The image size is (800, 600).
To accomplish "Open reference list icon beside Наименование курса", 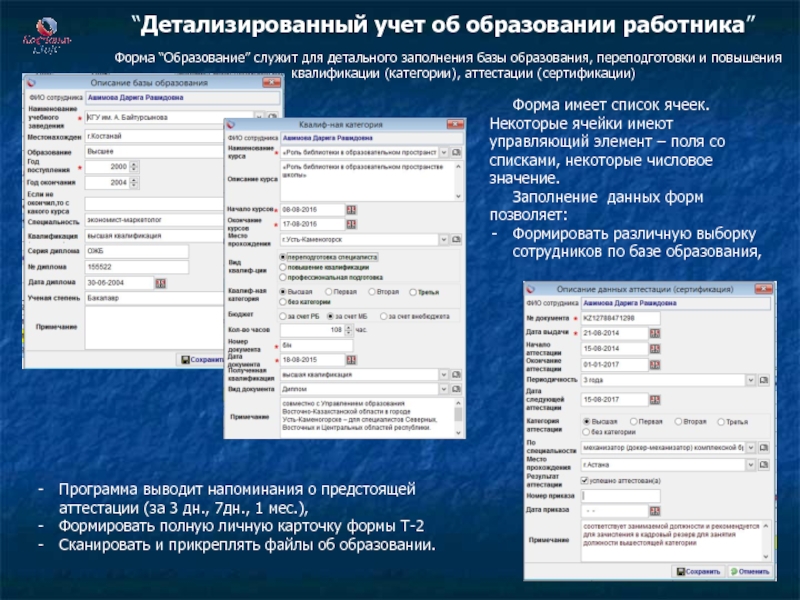I will click(x=457, y=152).
